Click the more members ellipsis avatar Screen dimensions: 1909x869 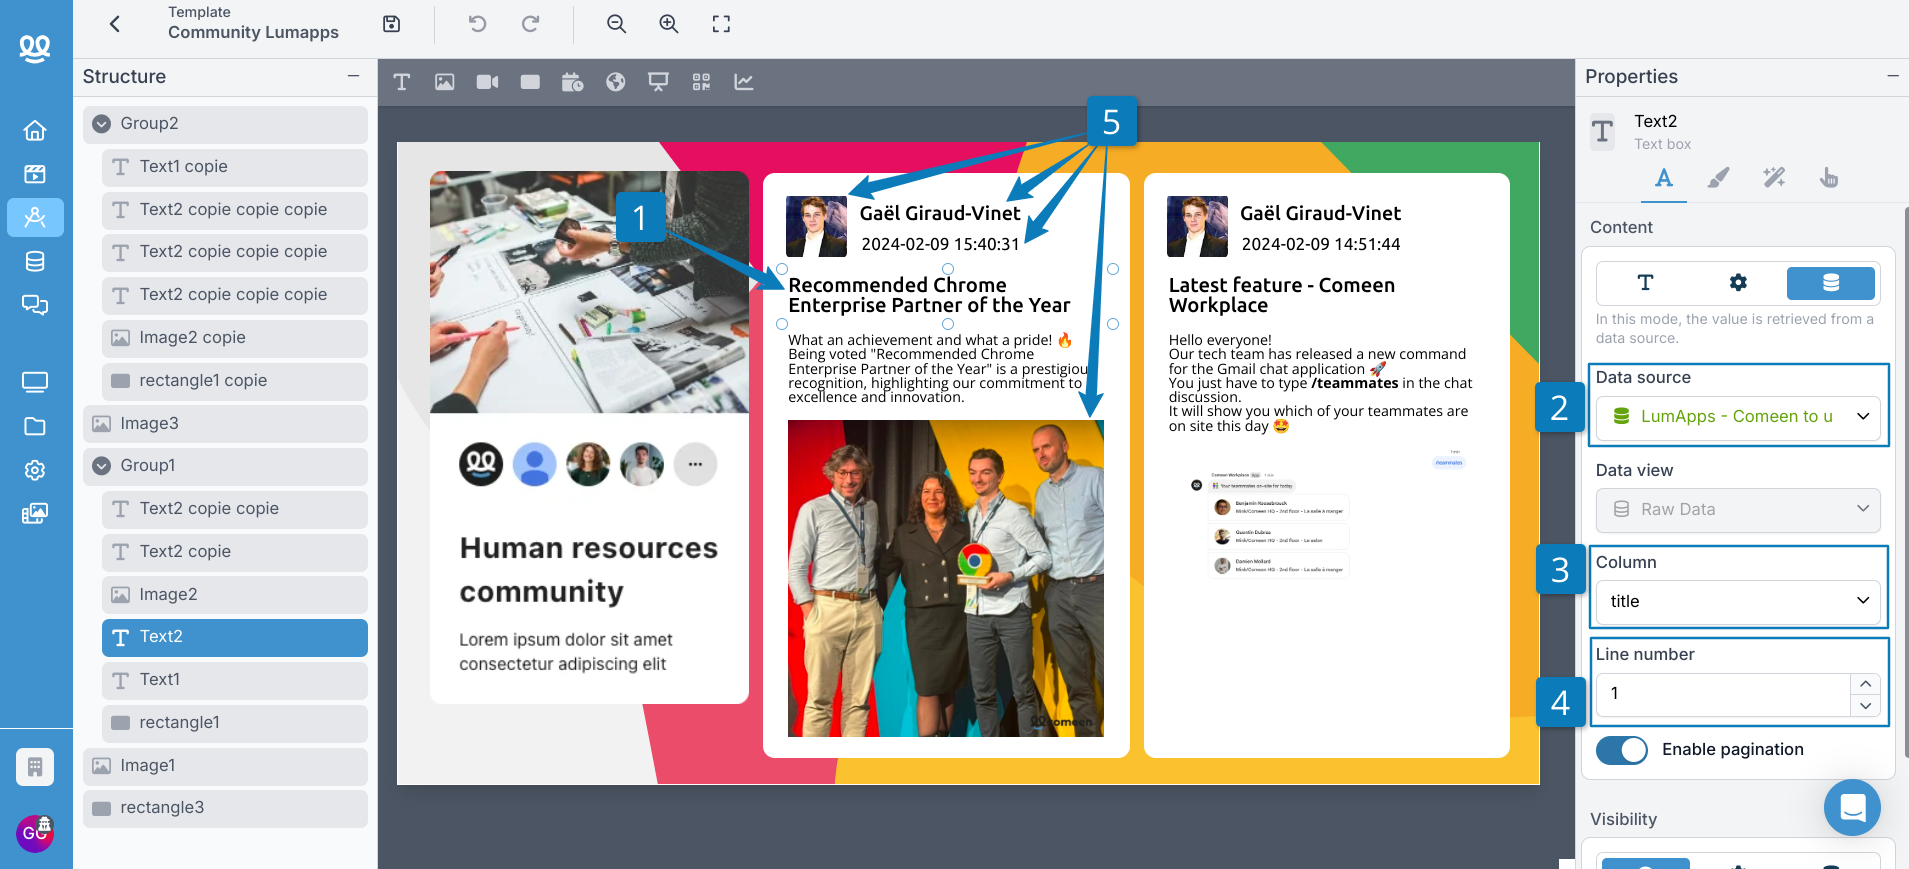point(695,464)
